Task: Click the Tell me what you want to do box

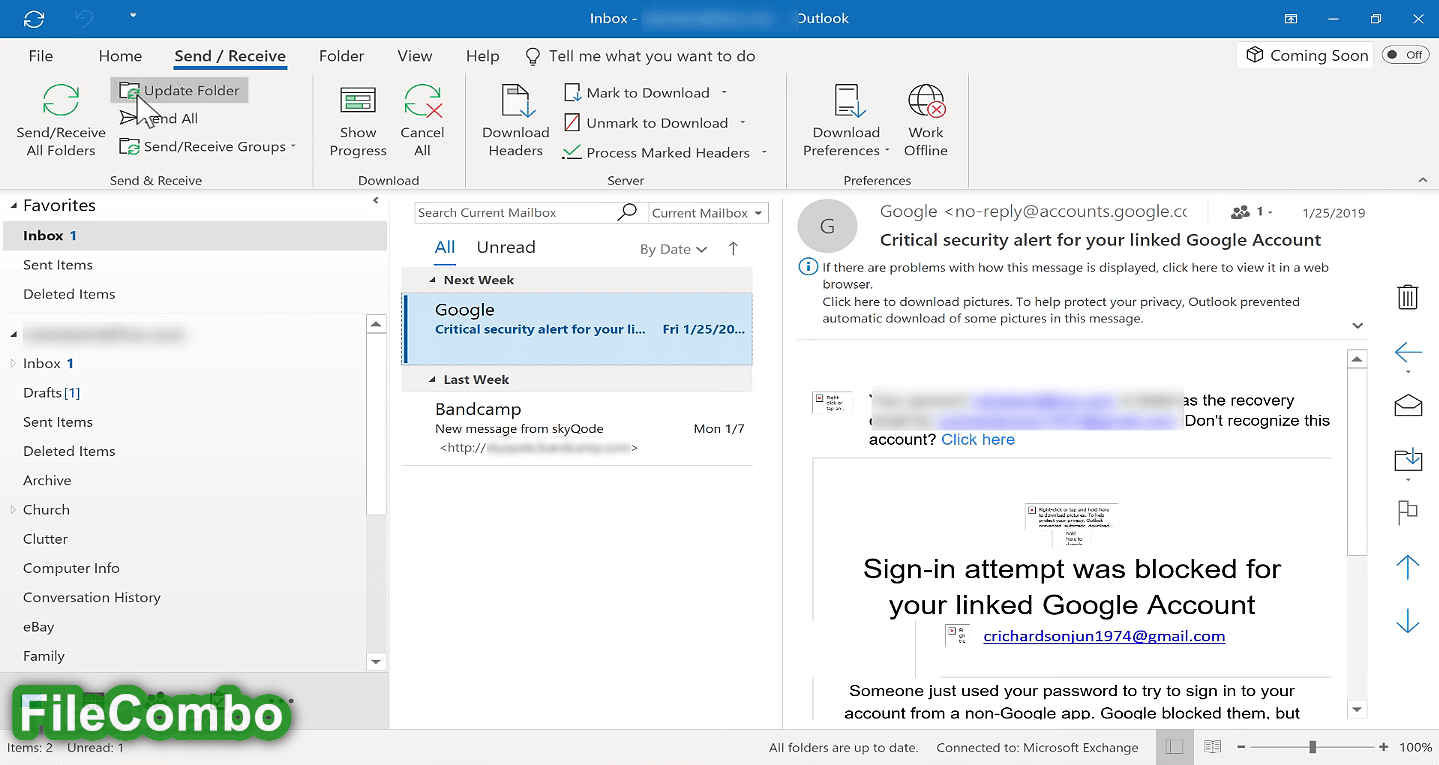Action: coord(640,56)
